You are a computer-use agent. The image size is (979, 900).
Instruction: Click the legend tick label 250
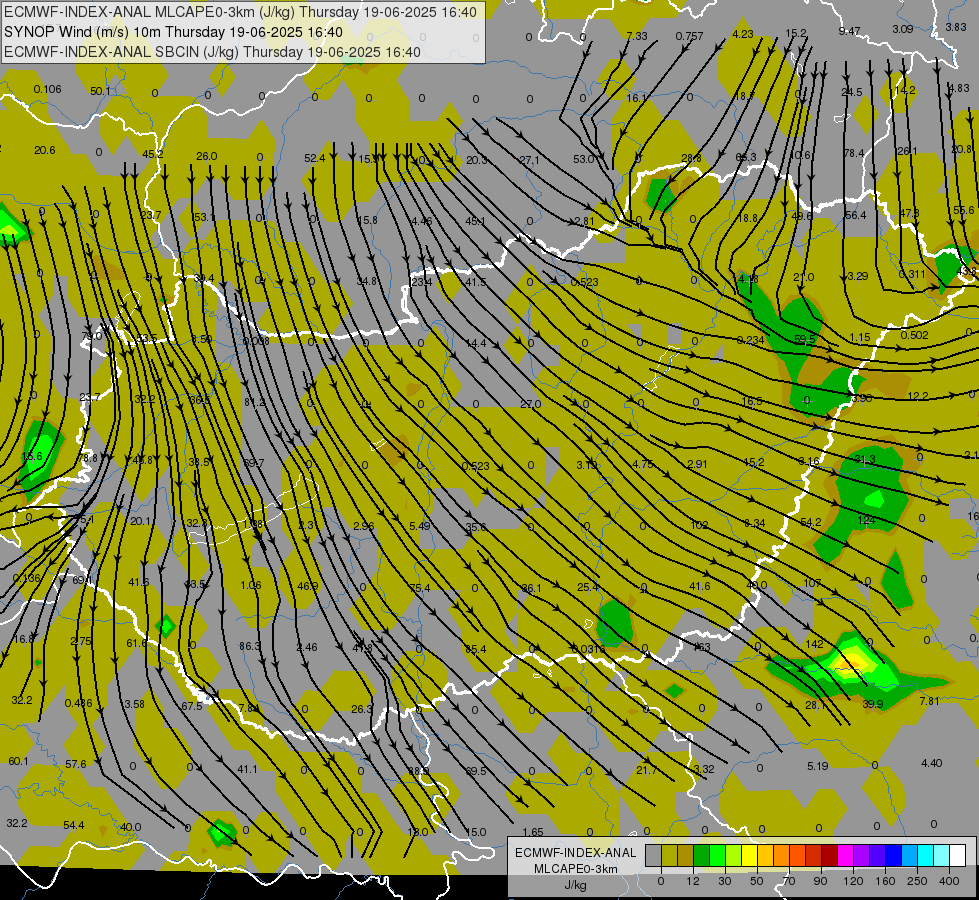click(917, 881)
